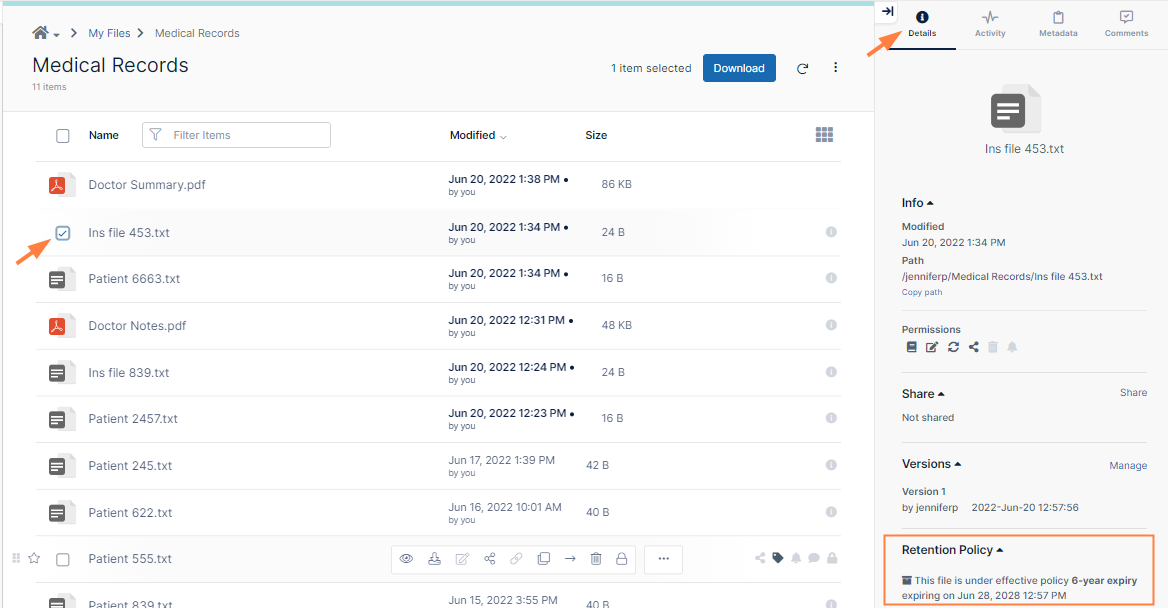Click the Copy path link
Image resolution: width=1168 pixels, height=608 pixels.
922,293
